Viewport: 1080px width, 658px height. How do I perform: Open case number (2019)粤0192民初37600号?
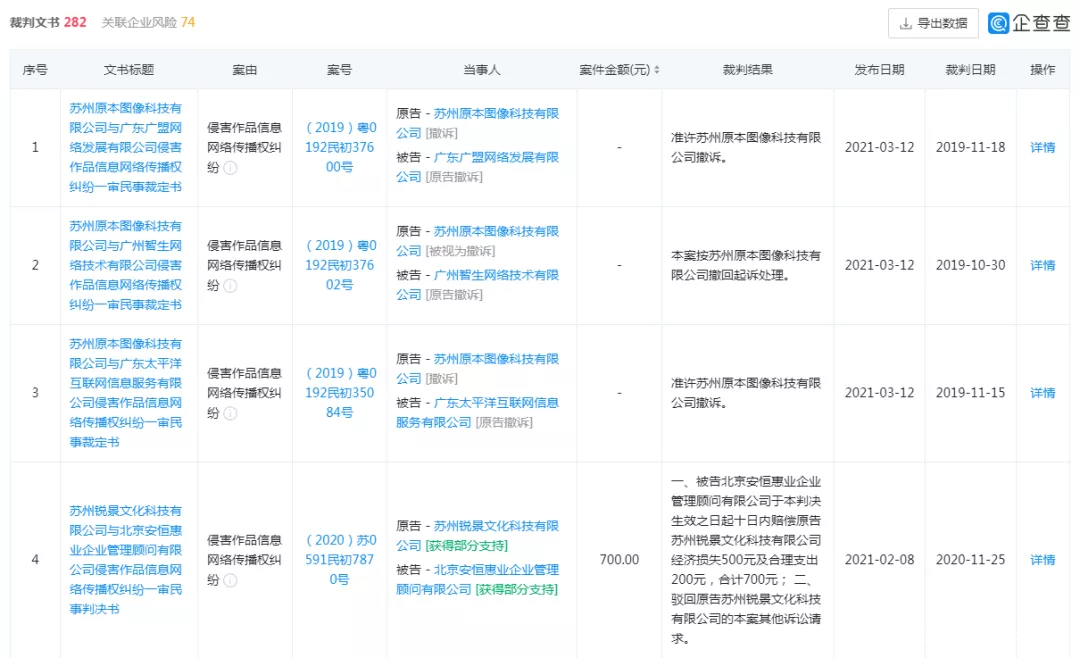[340, 147]
